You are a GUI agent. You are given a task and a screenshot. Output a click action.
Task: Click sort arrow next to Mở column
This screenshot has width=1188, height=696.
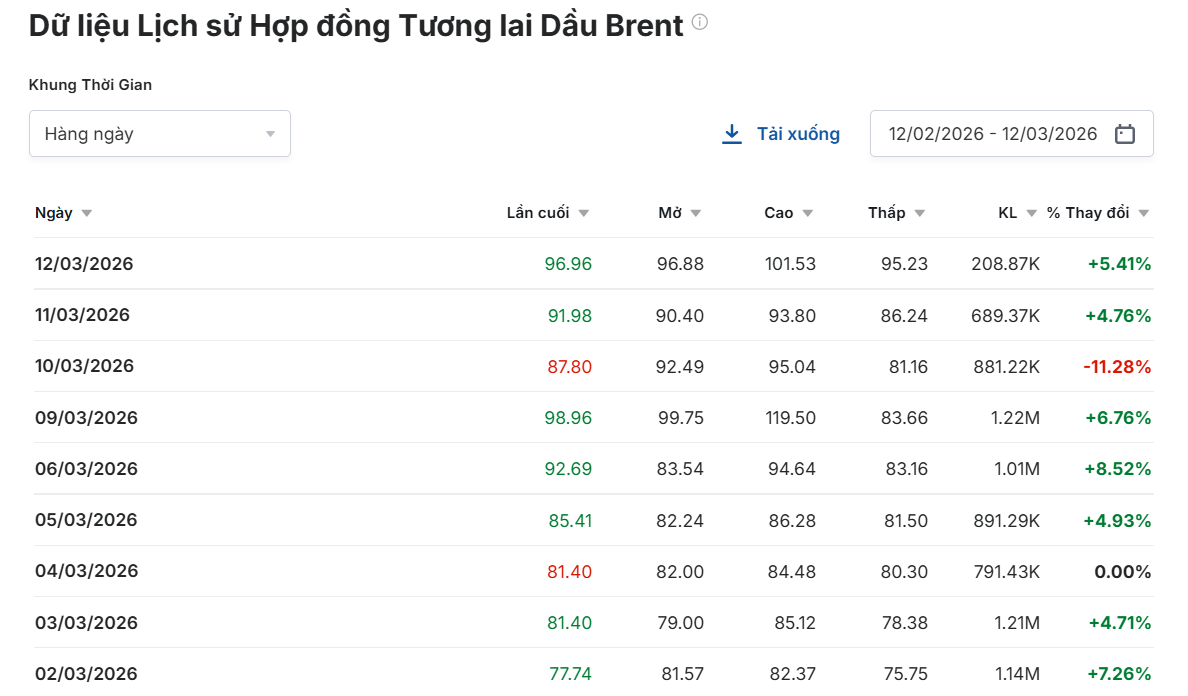click(696, 213)
